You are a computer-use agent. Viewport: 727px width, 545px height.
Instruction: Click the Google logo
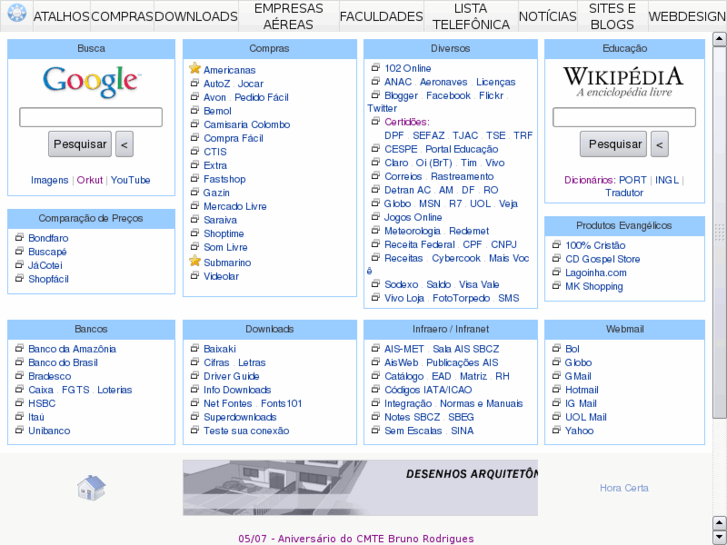coord(91,82)
